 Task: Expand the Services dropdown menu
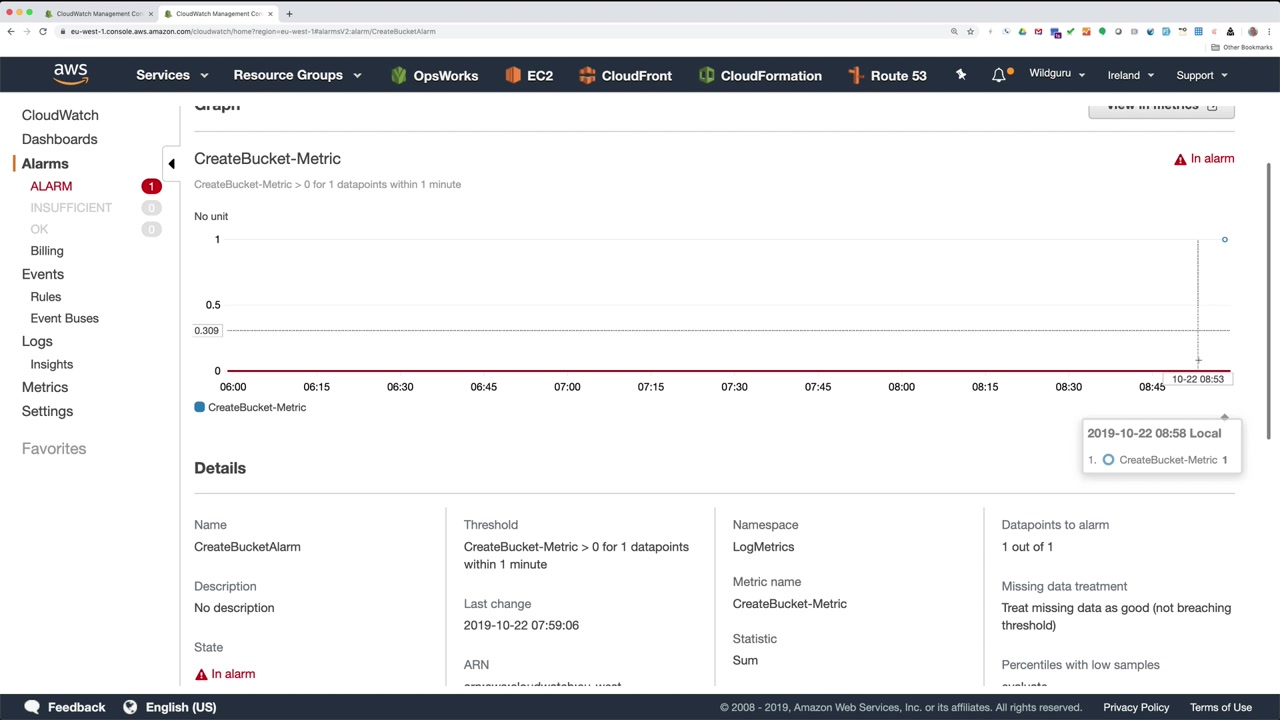point(172,75)
